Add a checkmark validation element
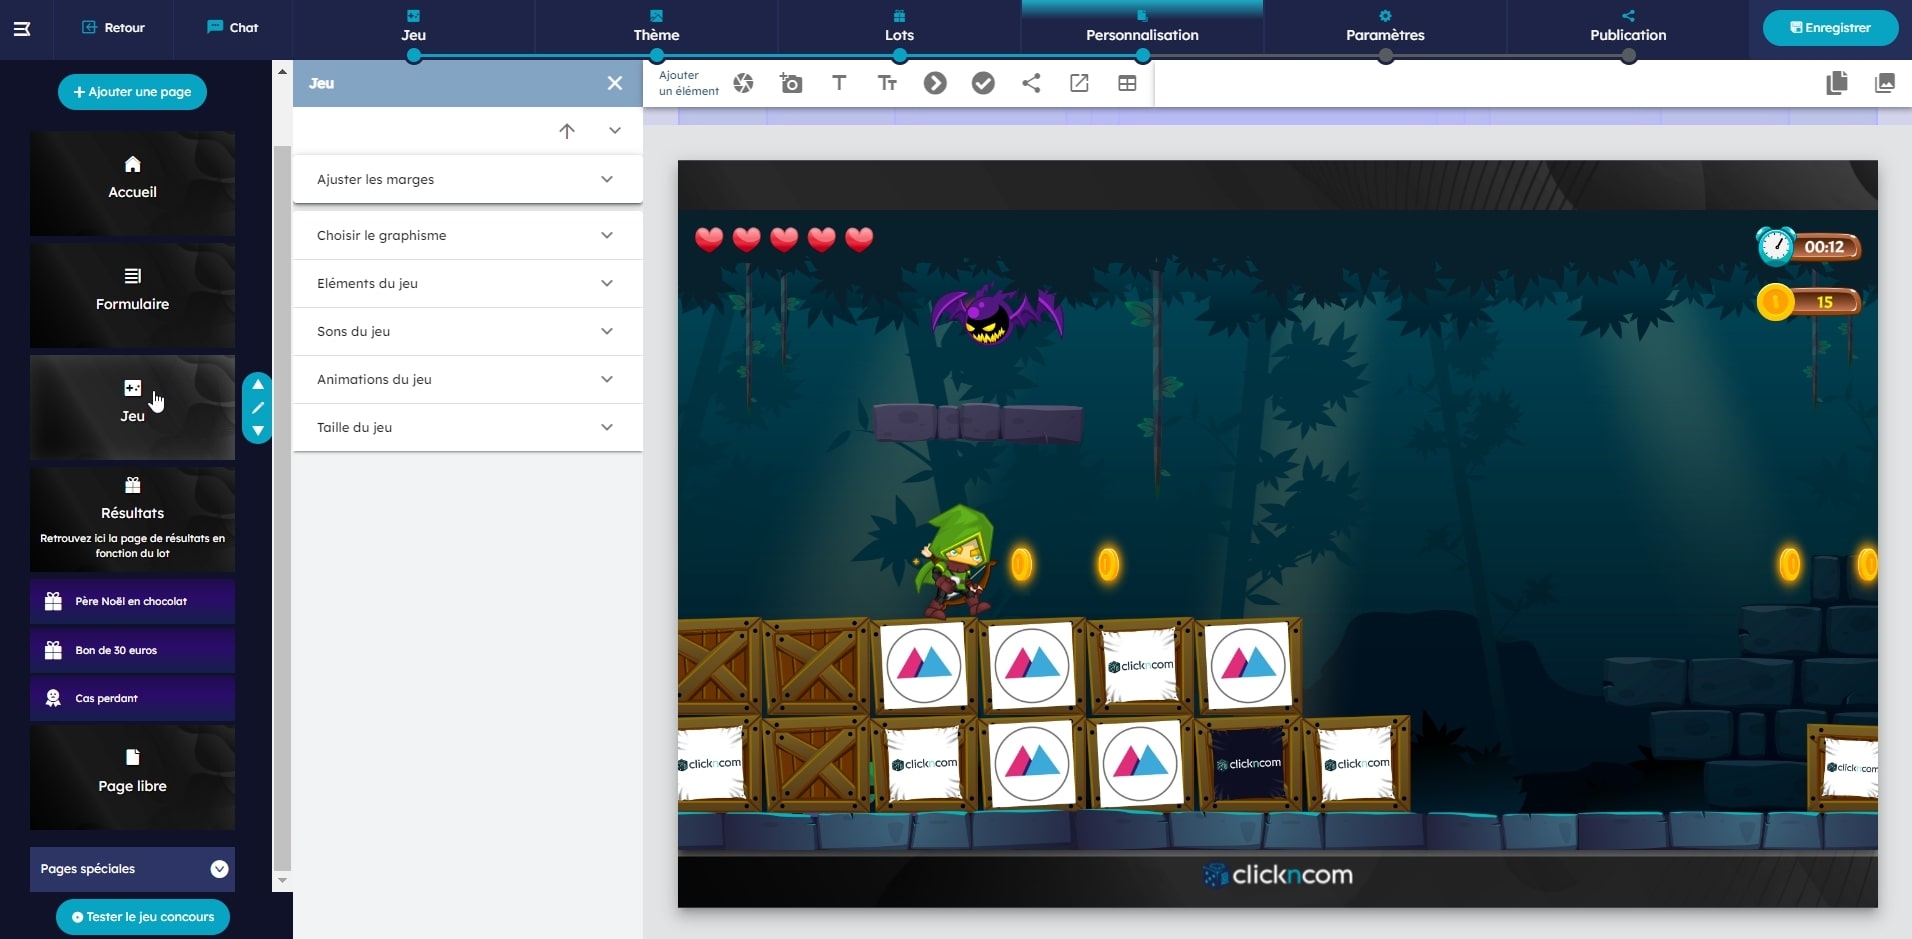 [x=983, y=84]
